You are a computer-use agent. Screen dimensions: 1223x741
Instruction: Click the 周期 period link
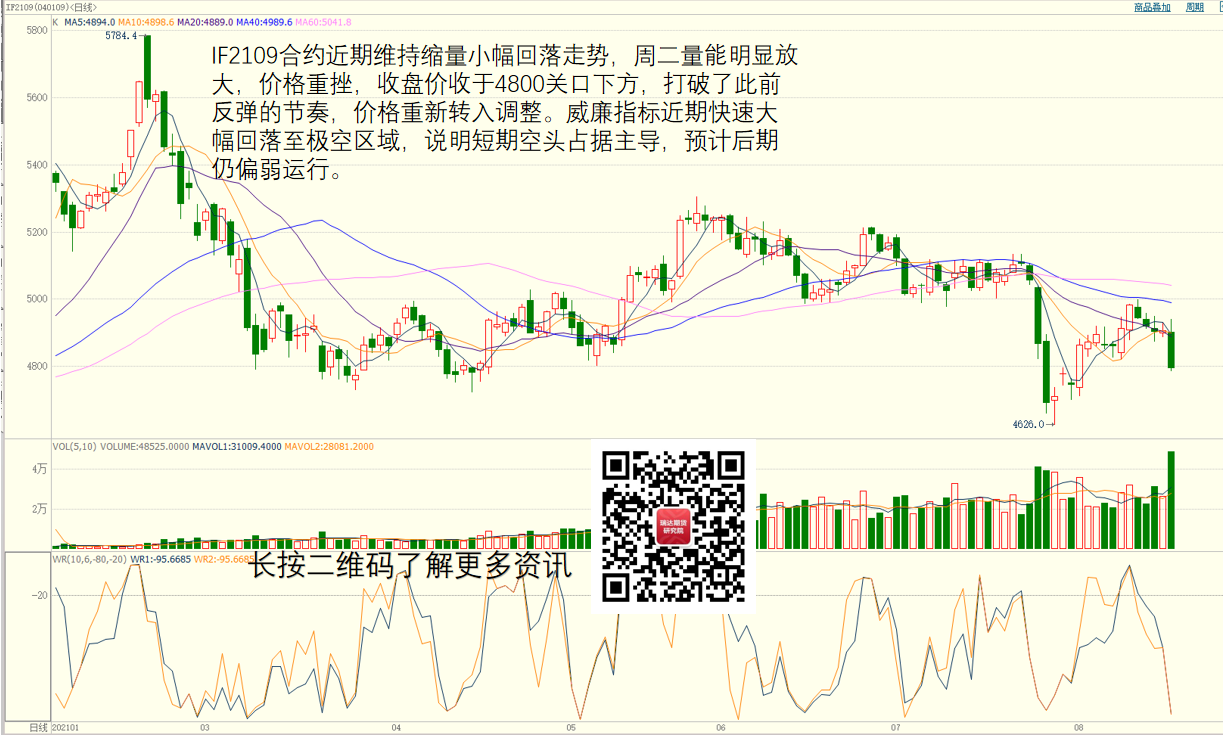coord(1194,7)
